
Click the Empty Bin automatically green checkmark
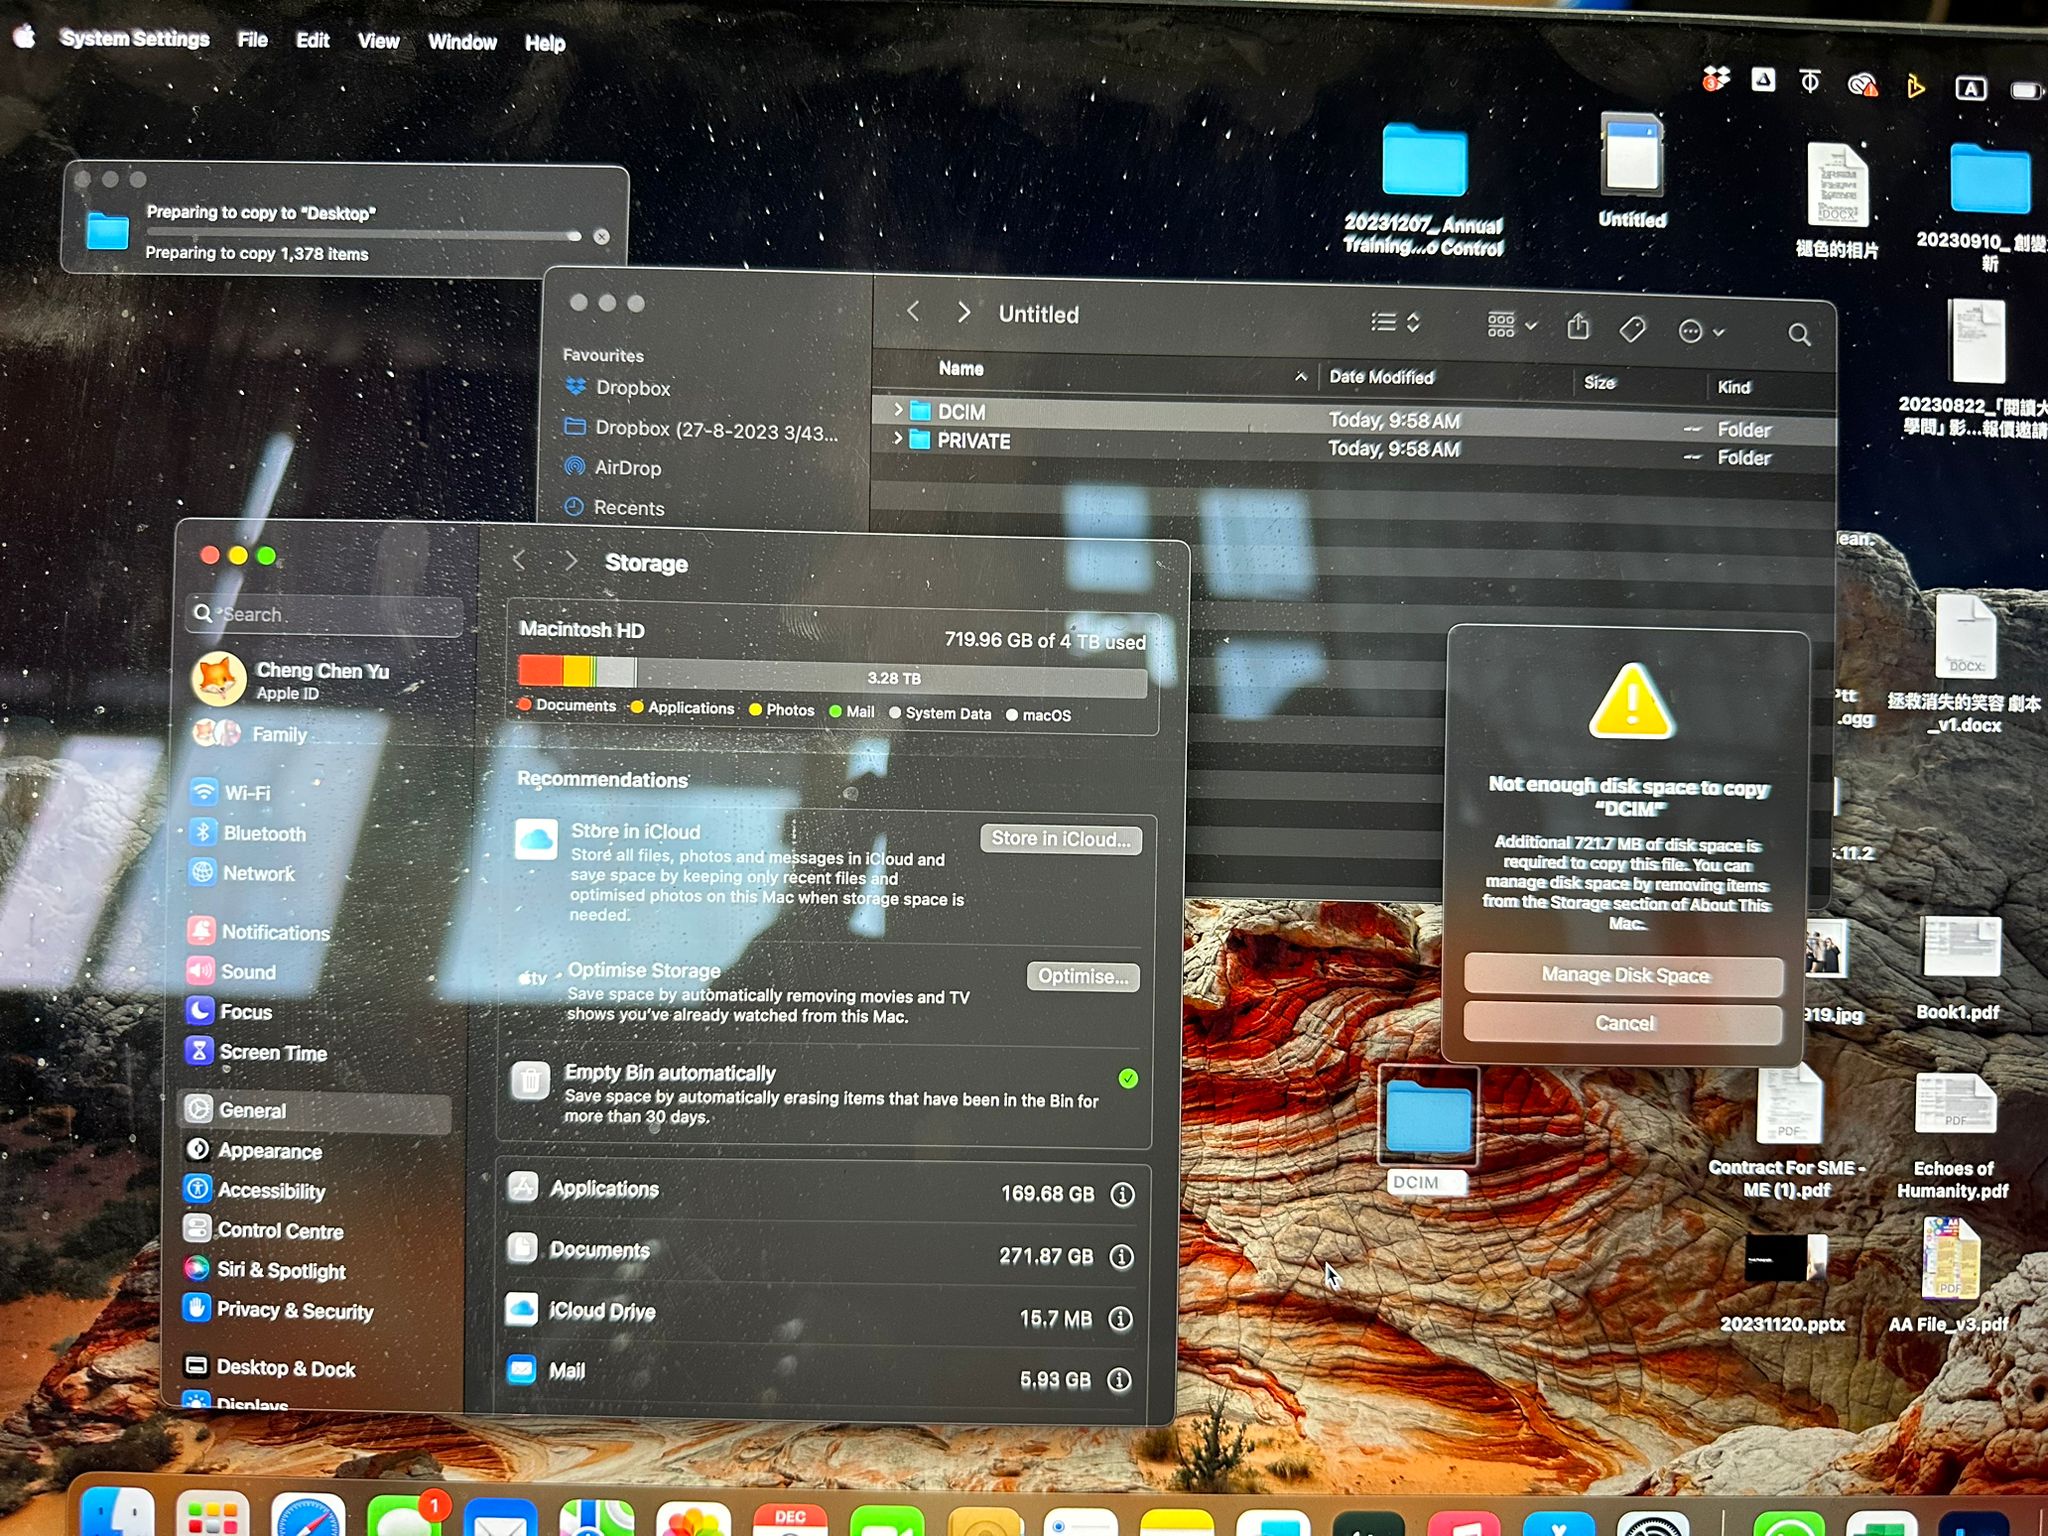[x=1128, y=1078]
